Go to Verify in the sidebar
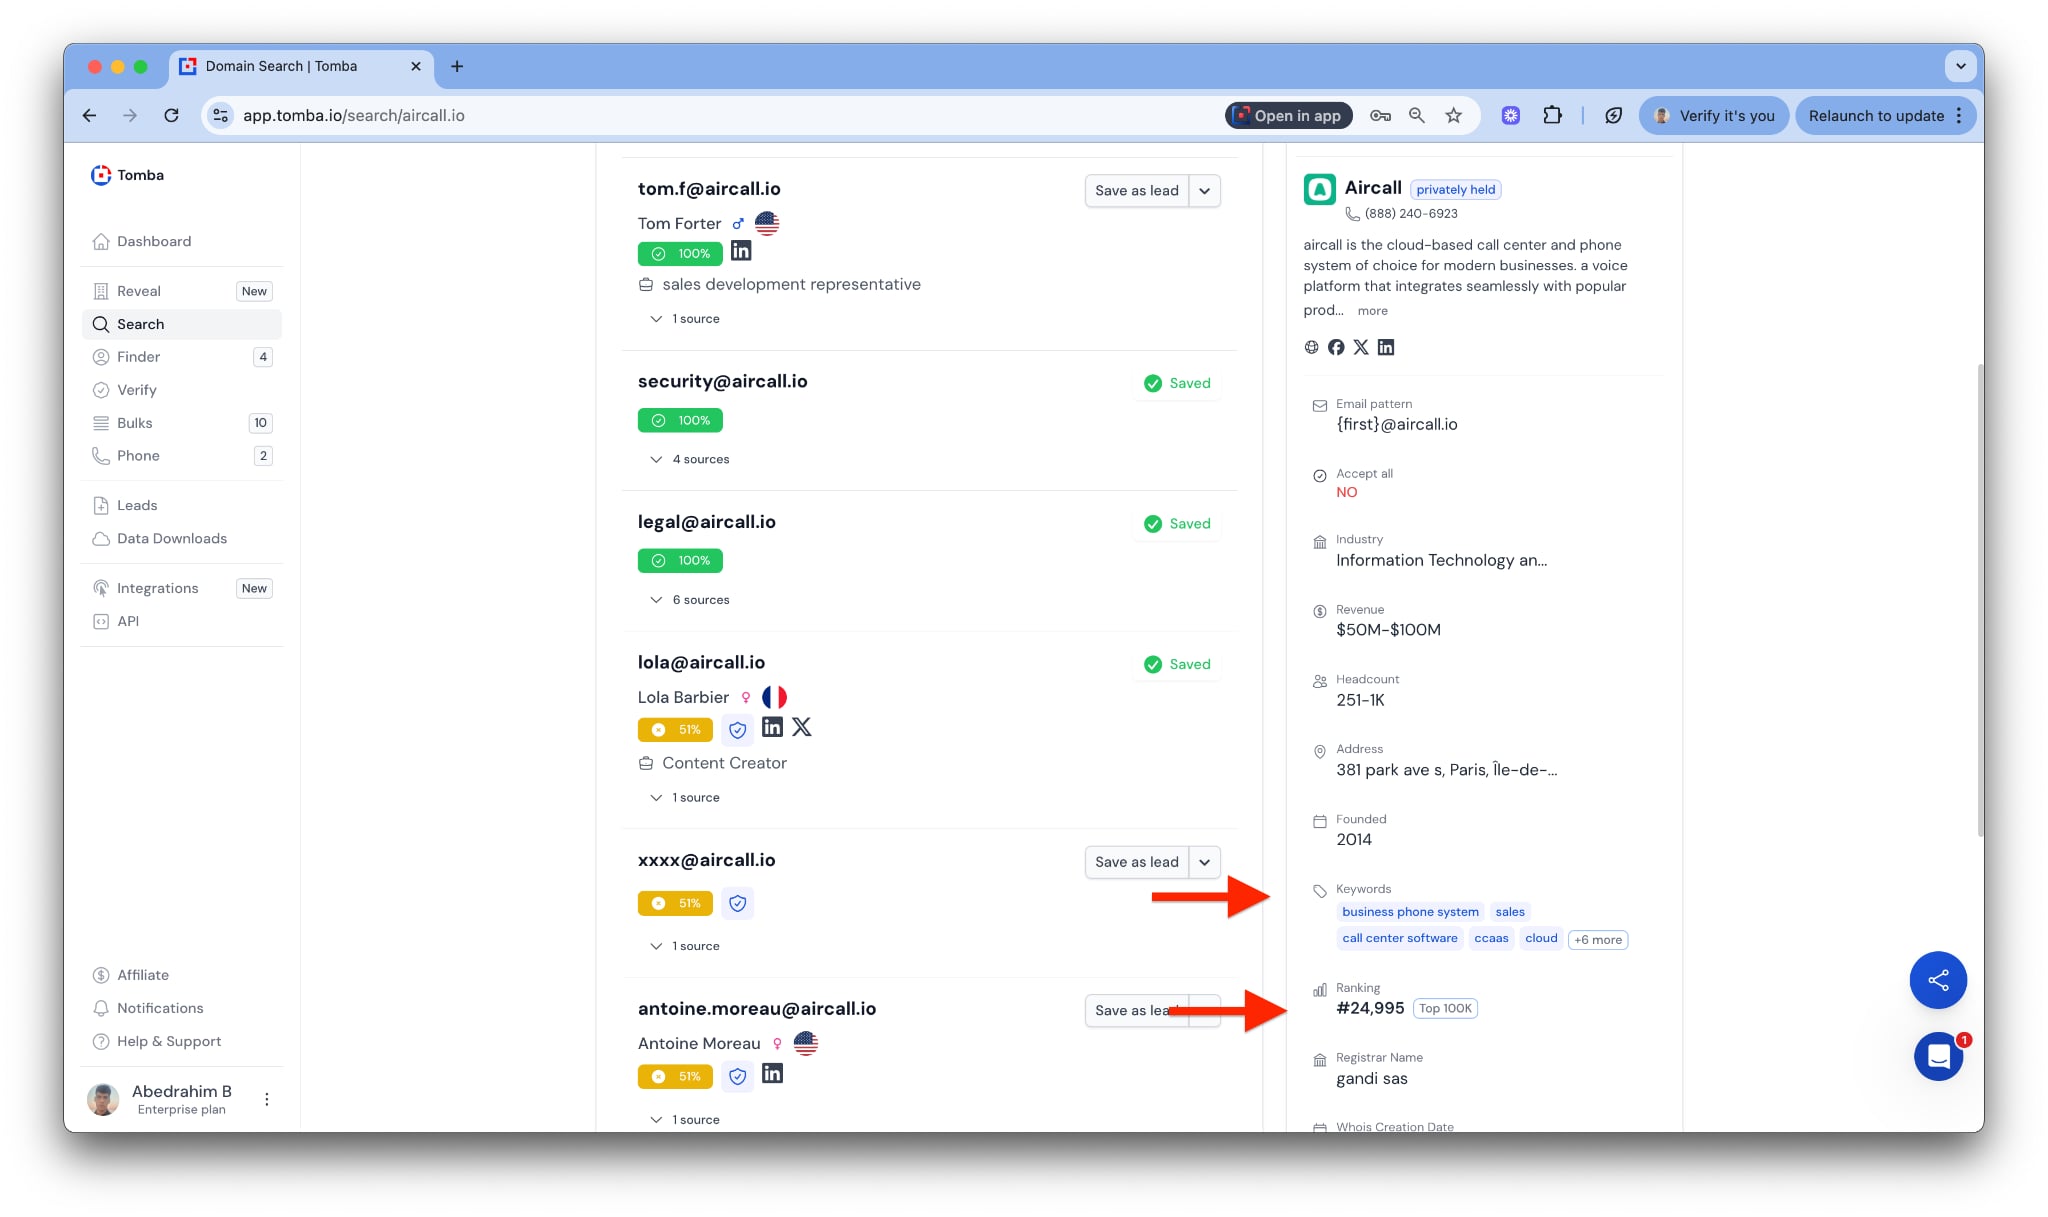2048x1217 pixels. tap(137, 390)
